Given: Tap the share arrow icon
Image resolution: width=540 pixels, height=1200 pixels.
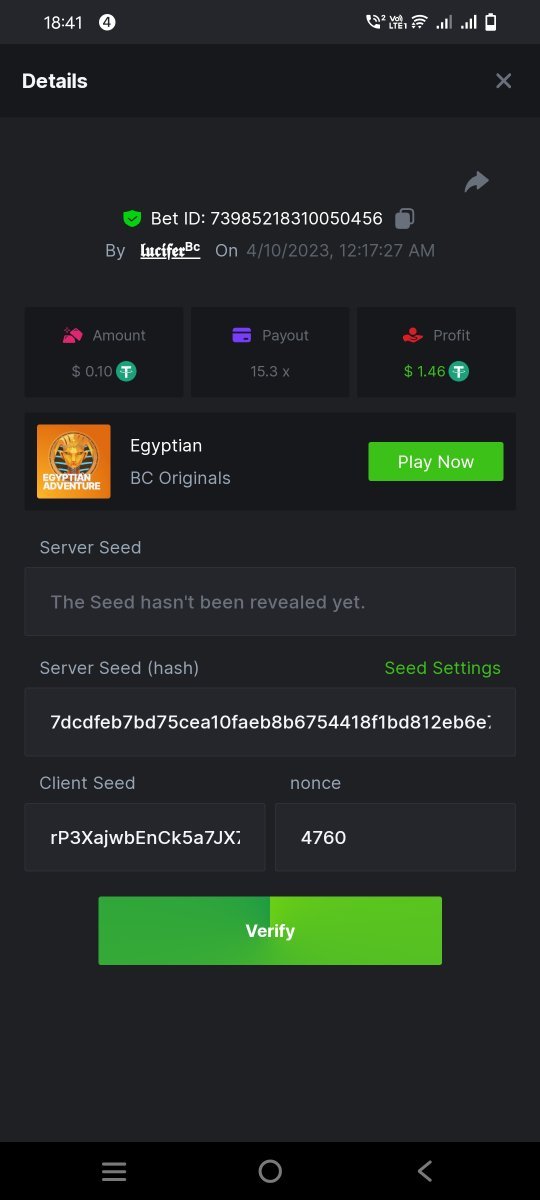Looking at the screenshot, I should (x=477, y=181).
